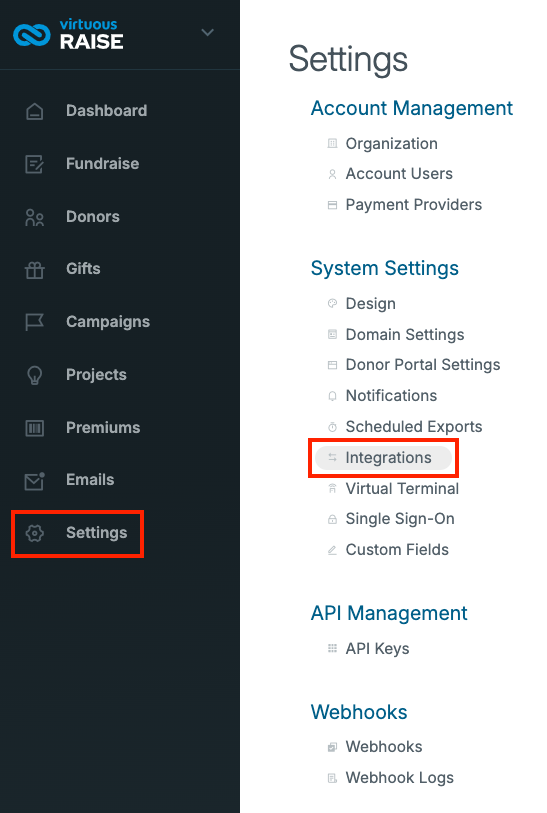The width and height of the screenshot is (547, 813).
Task: Click the System Settings heading
Action: click(x=385, y=268)
